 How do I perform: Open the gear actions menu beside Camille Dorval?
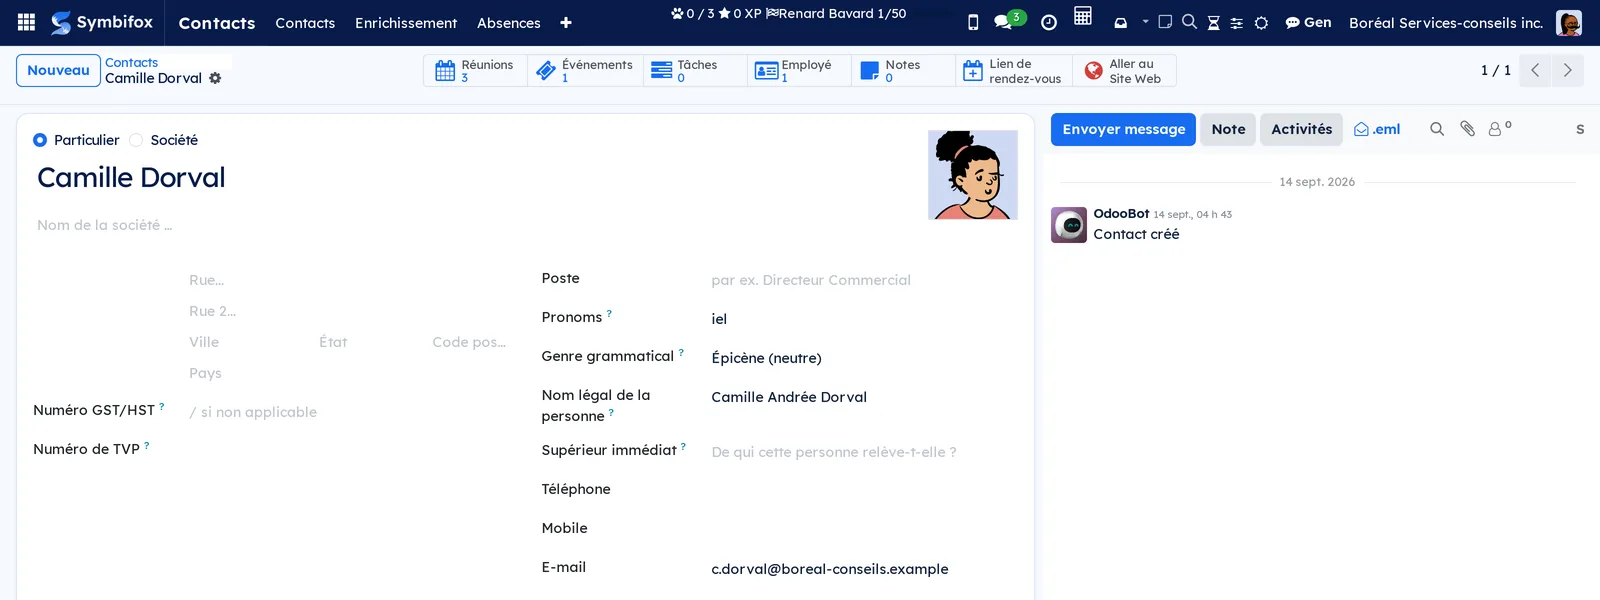[x=215, y=78]
